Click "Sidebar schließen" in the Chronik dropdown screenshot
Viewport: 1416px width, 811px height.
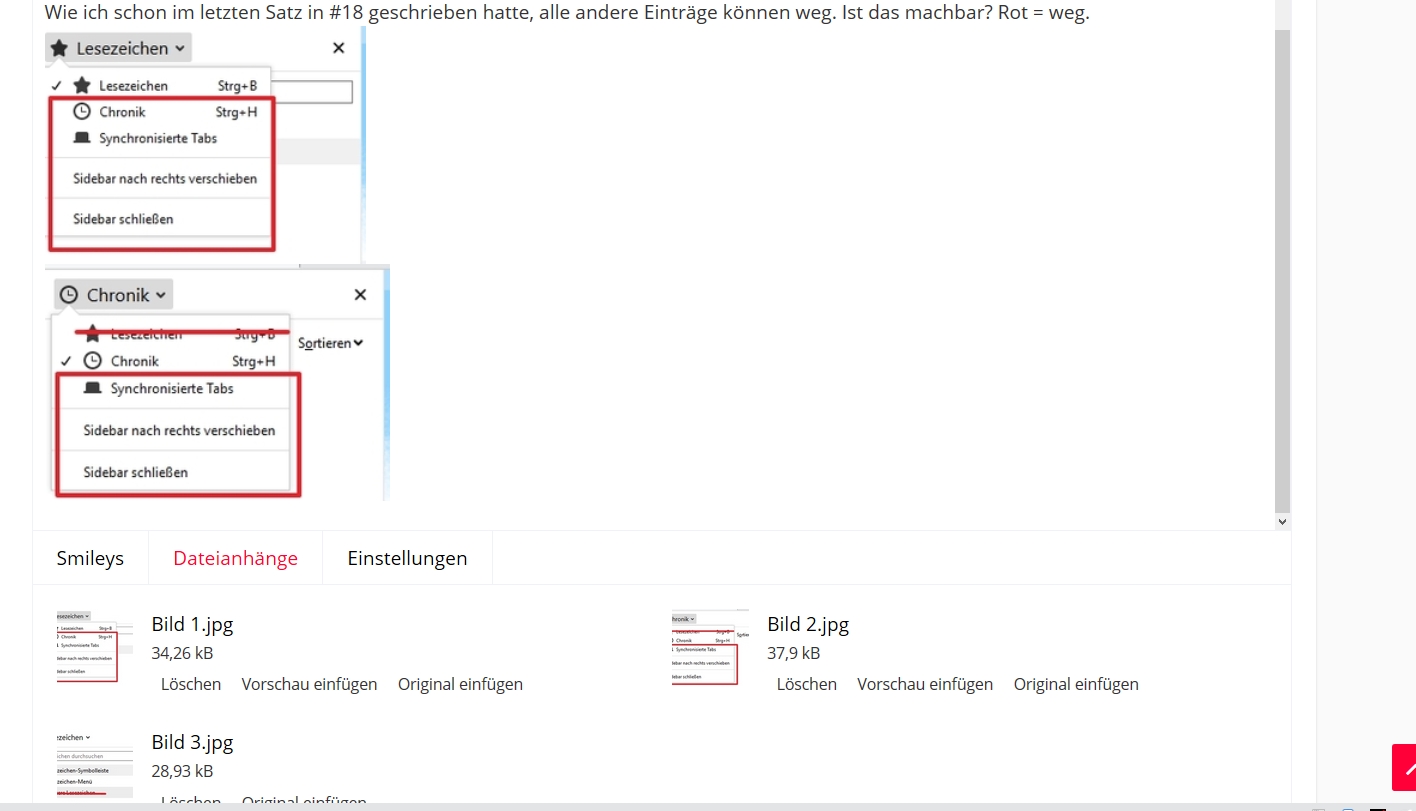point(136,472)
